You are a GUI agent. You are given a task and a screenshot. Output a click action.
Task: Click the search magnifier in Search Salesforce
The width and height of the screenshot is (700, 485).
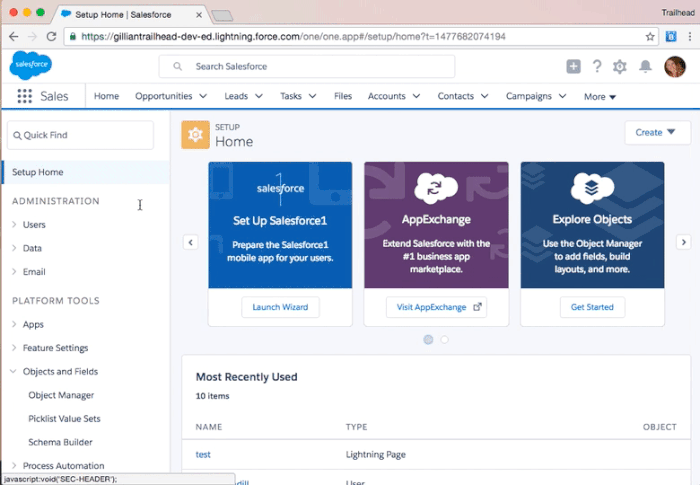(178, 67)
